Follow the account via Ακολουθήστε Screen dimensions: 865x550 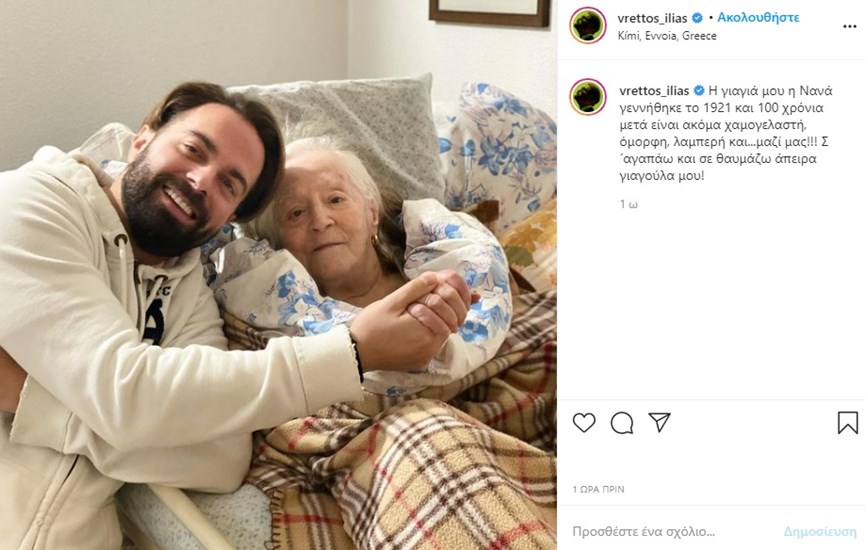point(758,18)
